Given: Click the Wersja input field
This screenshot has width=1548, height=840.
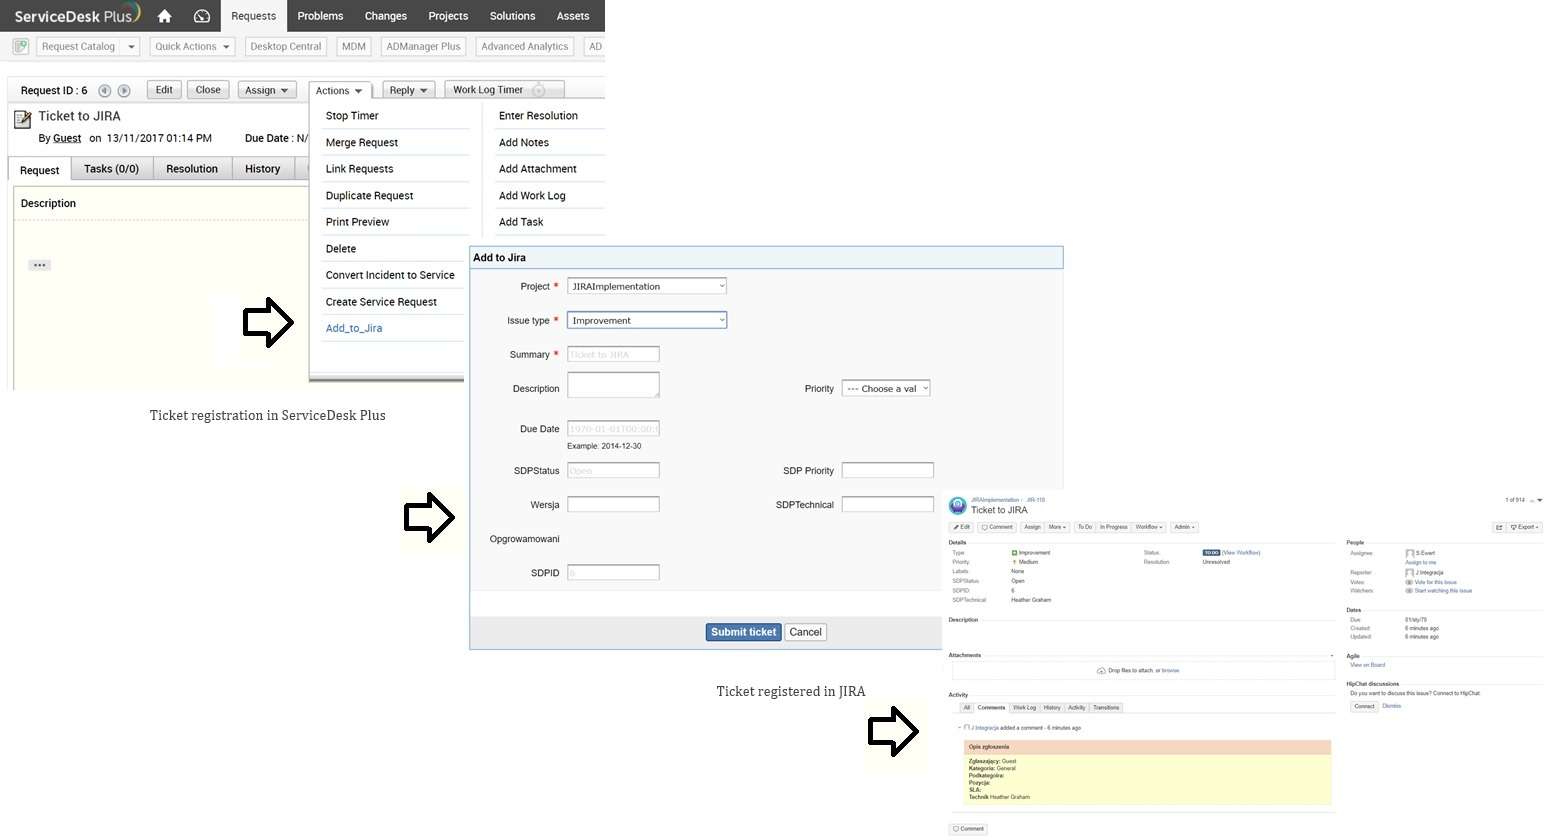Looking at the screenshot, I should (x=613, y=504).
